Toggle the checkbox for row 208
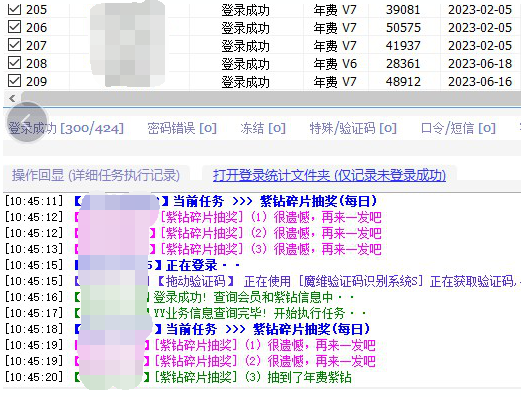The height and width of the screenshot is (397, 521). [x=14, y=63]
